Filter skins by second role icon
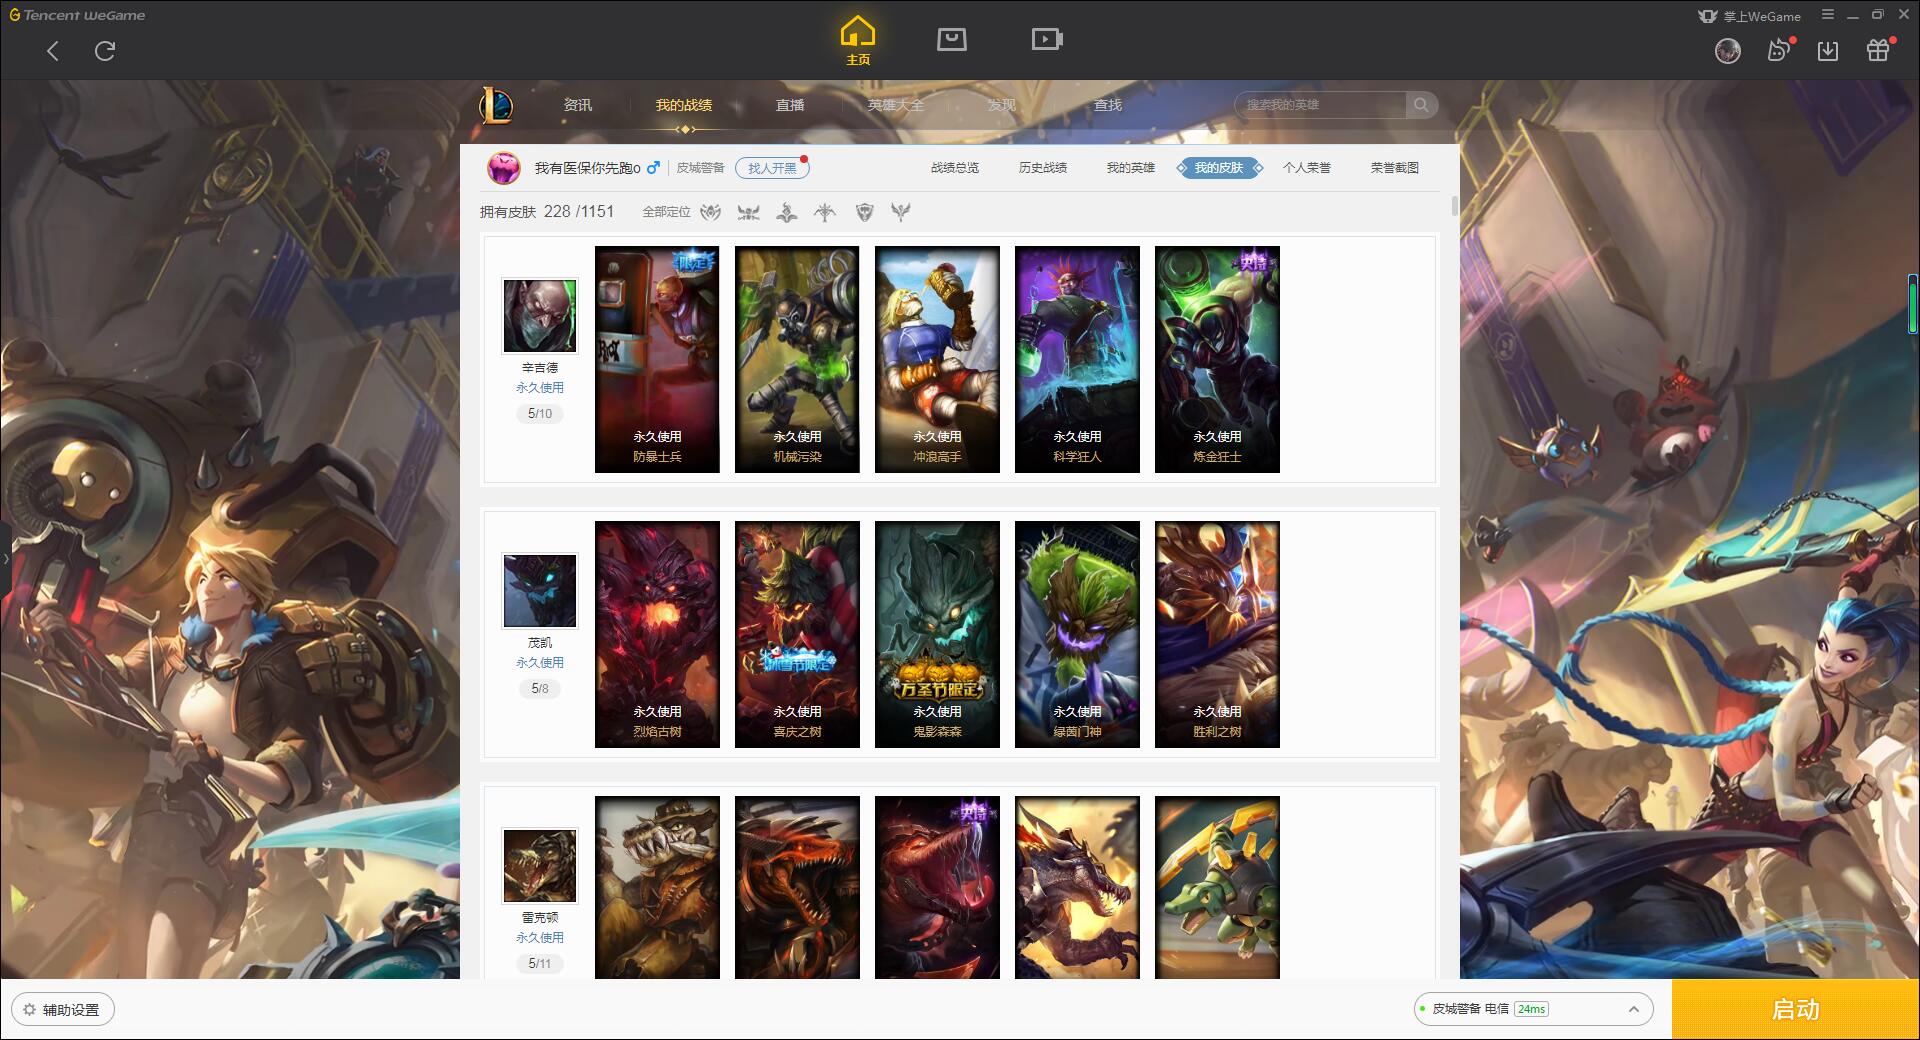Viewport: 1920px width, 1040px height. click(x=748, y=212)
